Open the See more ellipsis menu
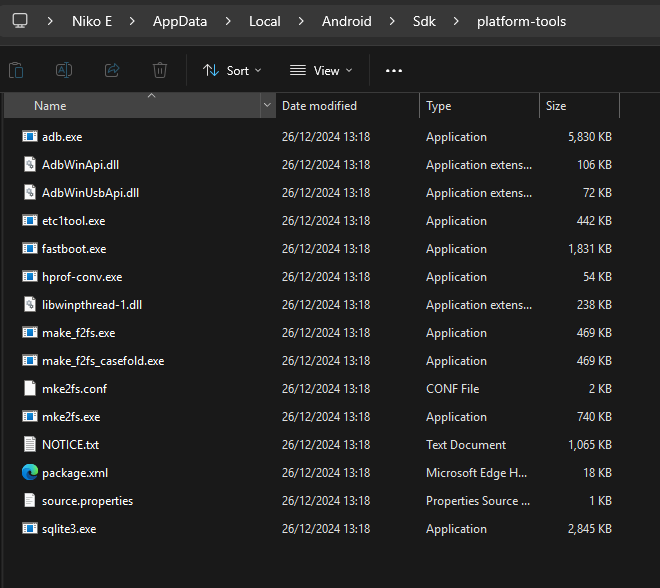Image resolution: width=660 pixels, height=588 pixels. pos(394,71)
